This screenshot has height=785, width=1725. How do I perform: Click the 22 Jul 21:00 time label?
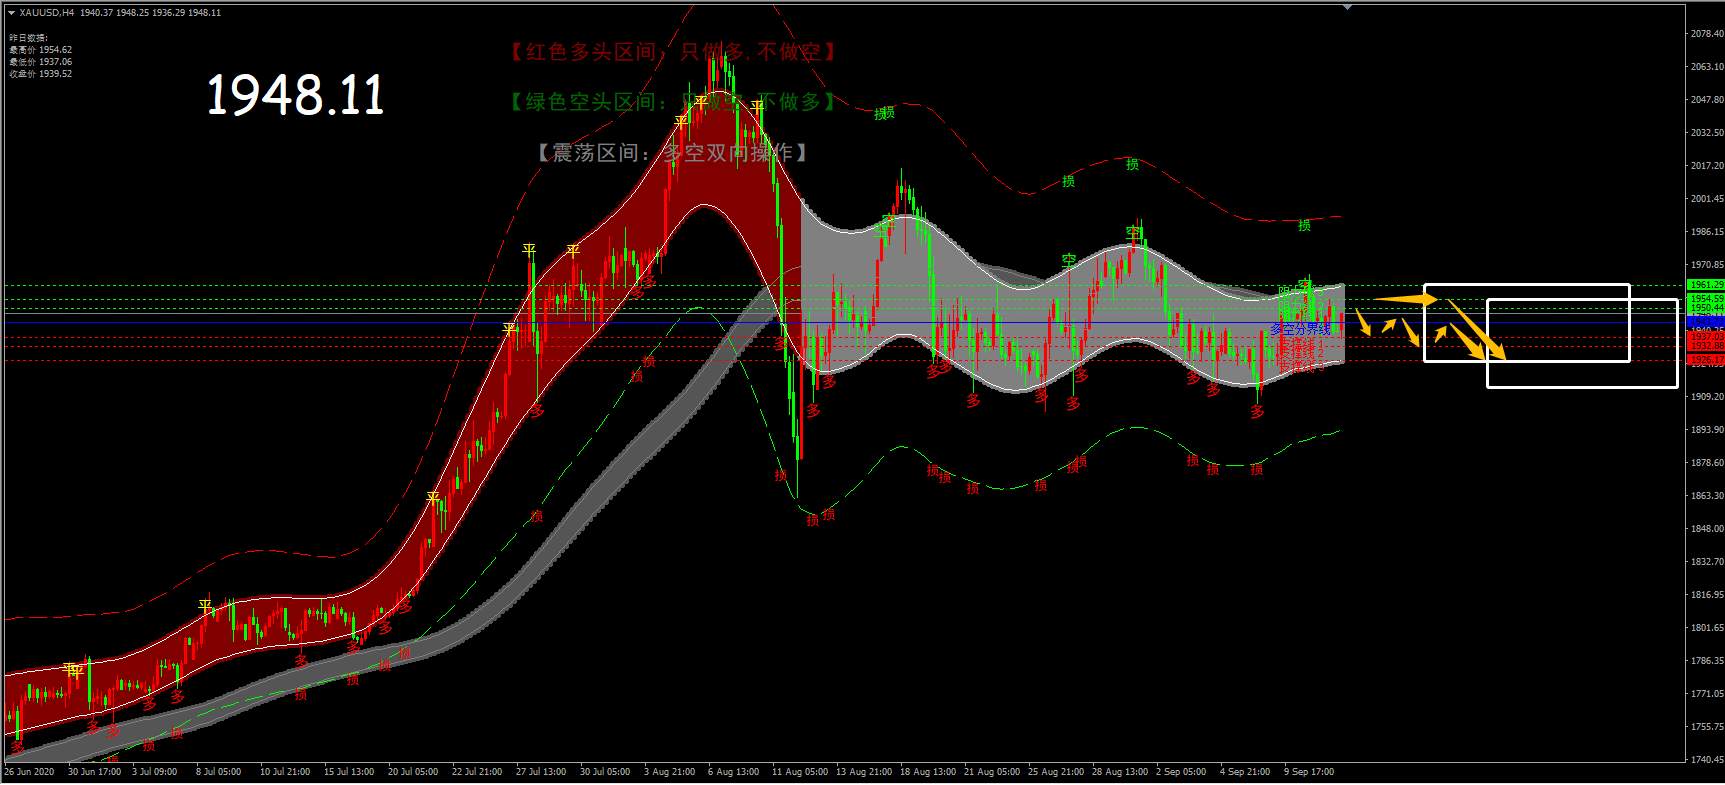(x=477, y=772)
